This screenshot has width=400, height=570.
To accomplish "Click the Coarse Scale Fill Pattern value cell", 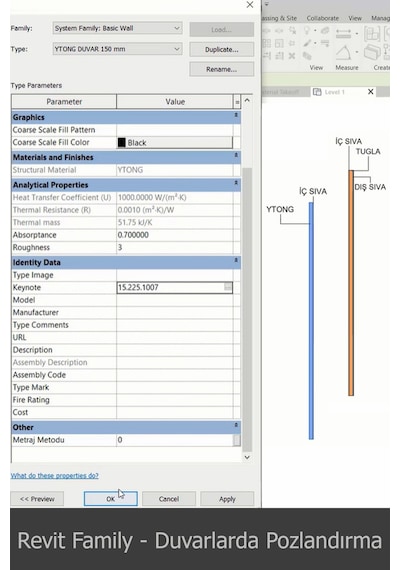I will click(175, 130).
